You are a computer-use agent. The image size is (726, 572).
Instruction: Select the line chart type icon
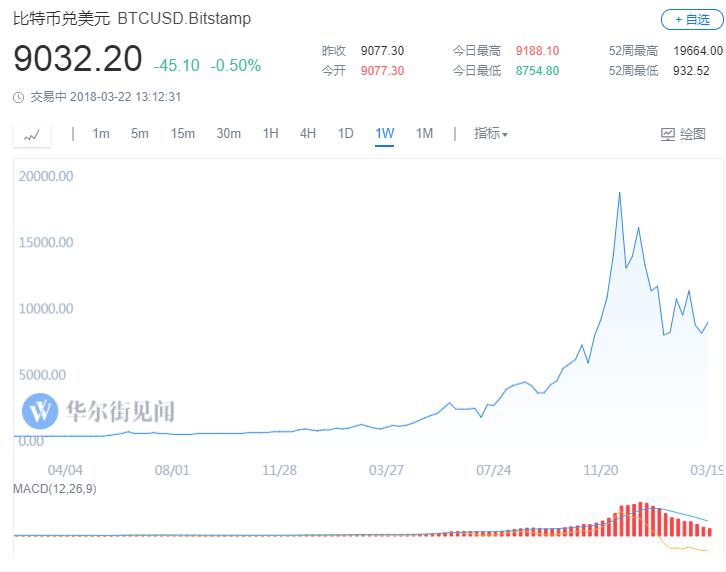pos(31,134)
